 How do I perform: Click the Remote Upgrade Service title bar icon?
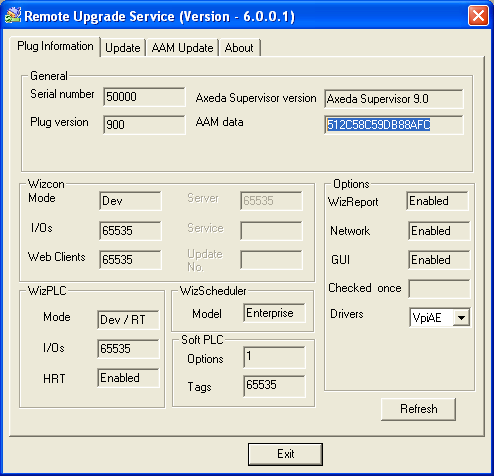coord(13,16)
